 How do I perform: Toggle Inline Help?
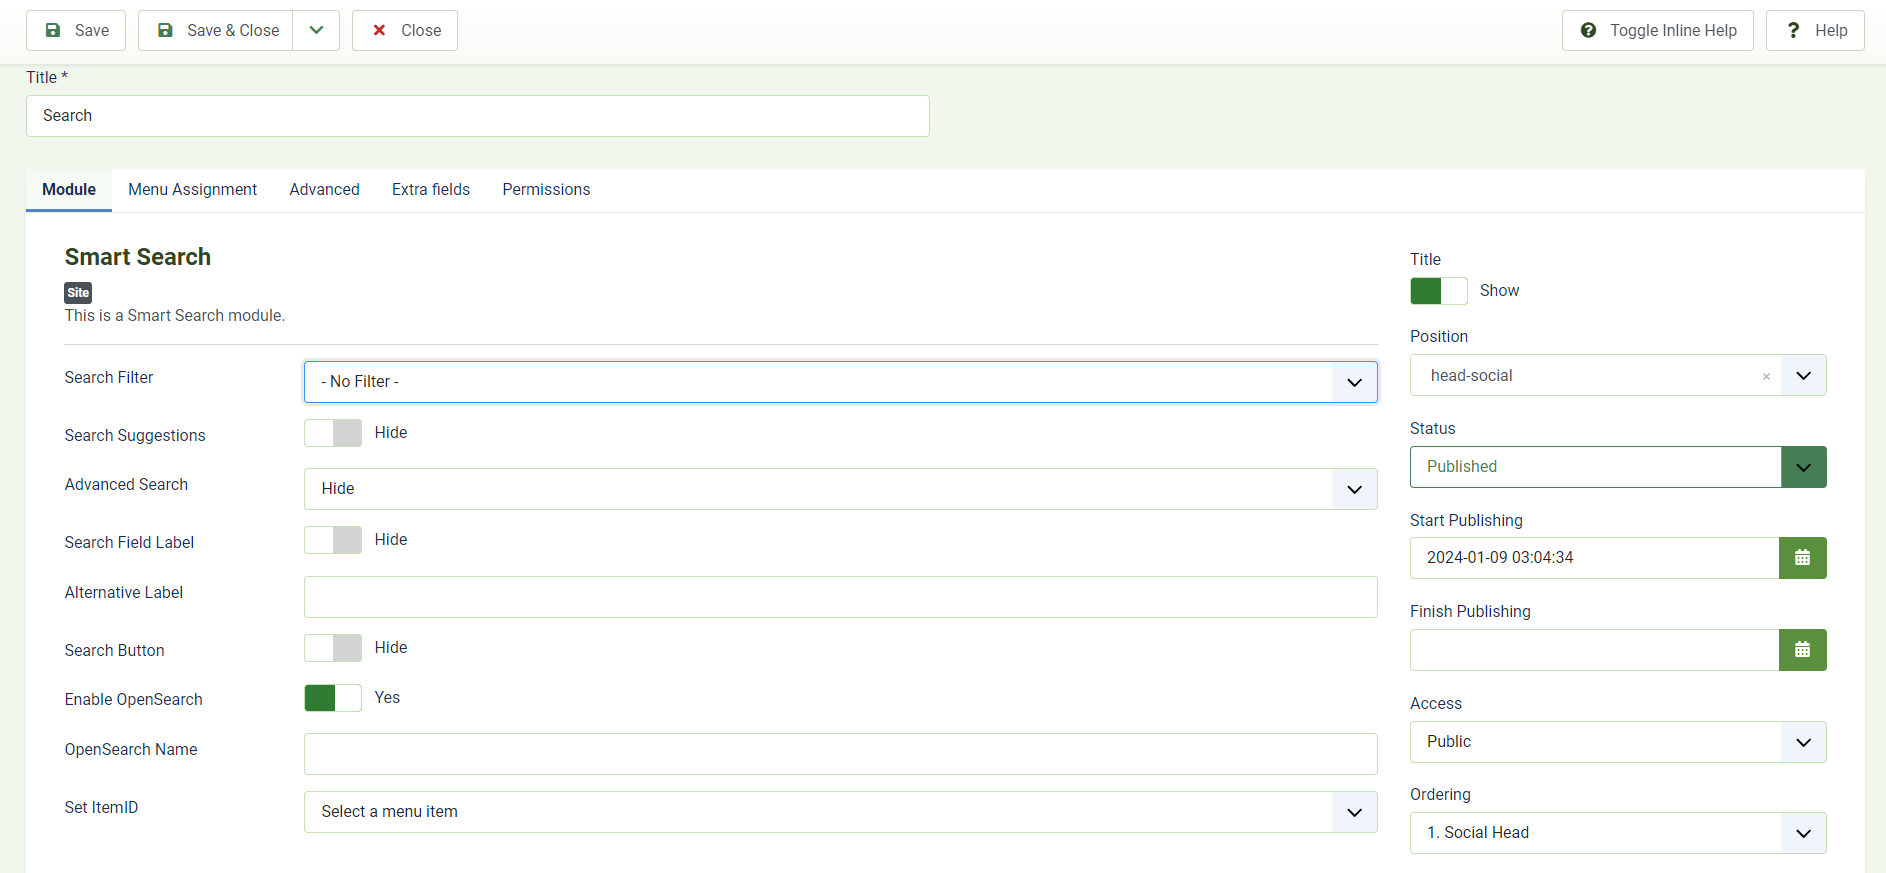coord(1658,31)
